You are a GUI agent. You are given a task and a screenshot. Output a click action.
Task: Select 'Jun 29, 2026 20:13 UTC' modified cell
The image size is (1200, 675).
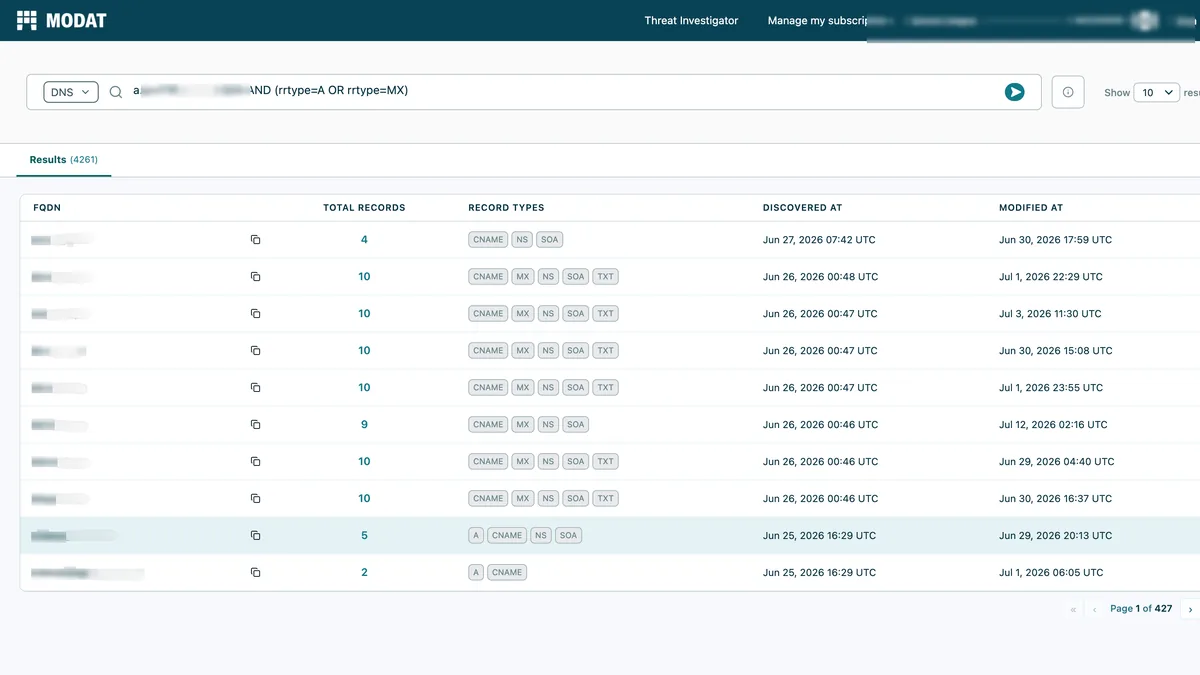coord(1055,536)
